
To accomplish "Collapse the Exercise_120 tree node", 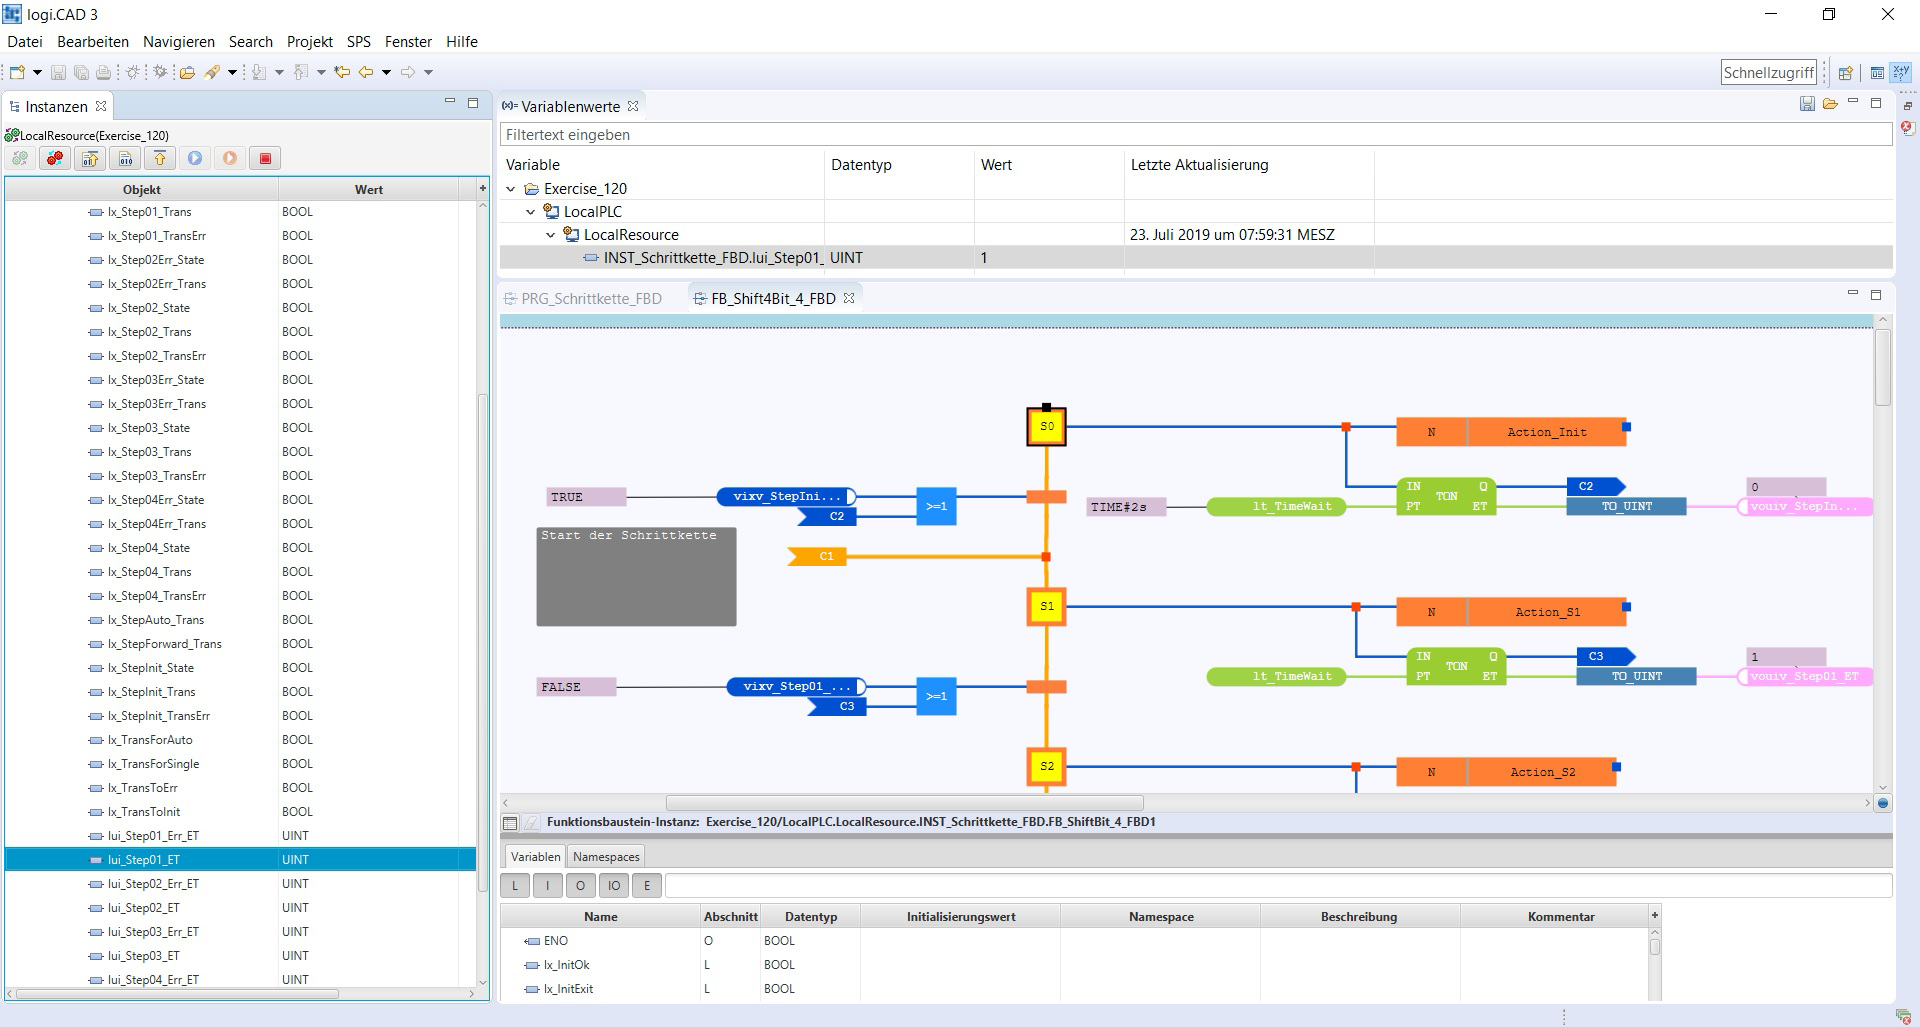I will [x=511, y=189].
